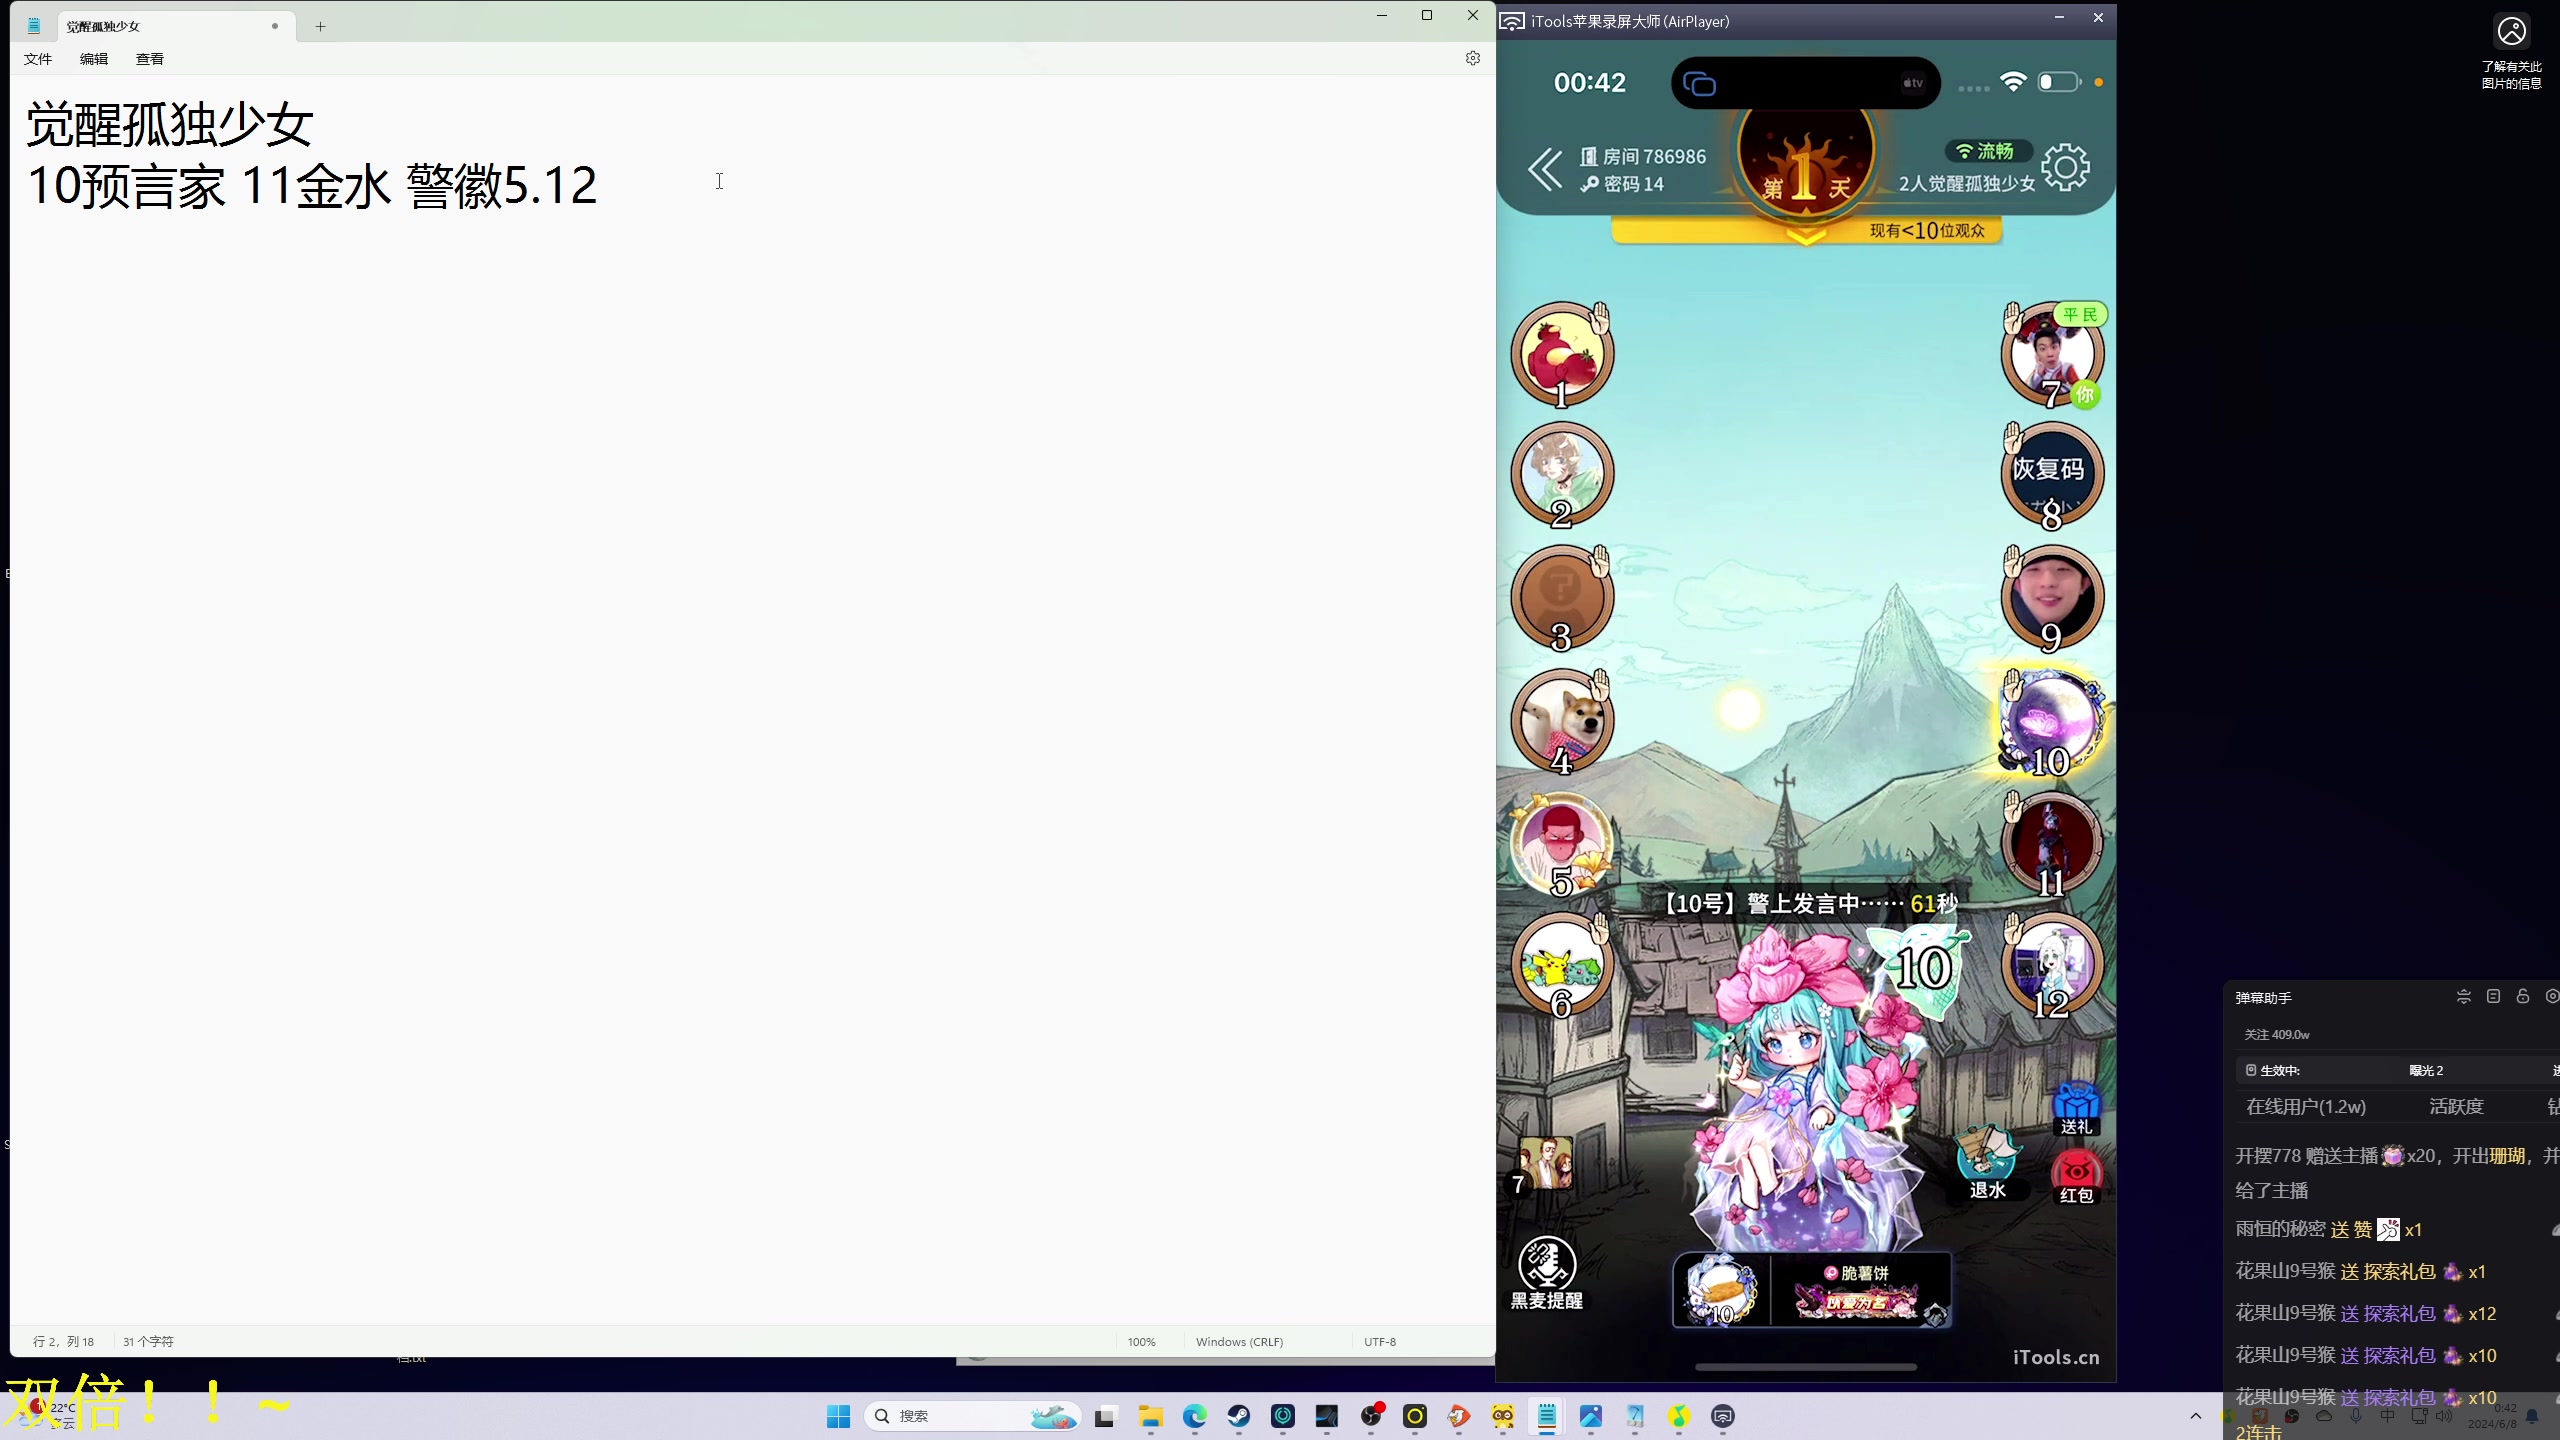Click the 流畅 connection status badge

click(x=1987, y=151)
